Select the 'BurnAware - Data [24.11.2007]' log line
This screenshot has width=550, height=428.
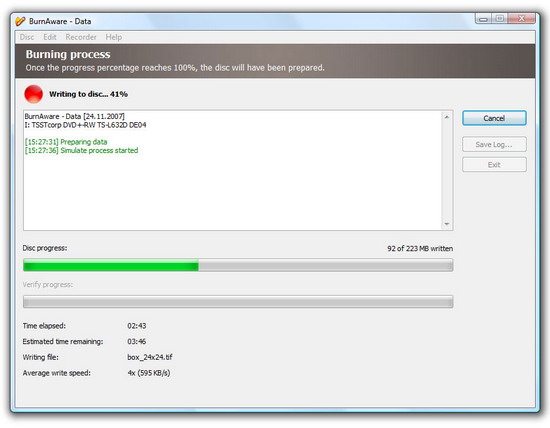click(74, 116)
